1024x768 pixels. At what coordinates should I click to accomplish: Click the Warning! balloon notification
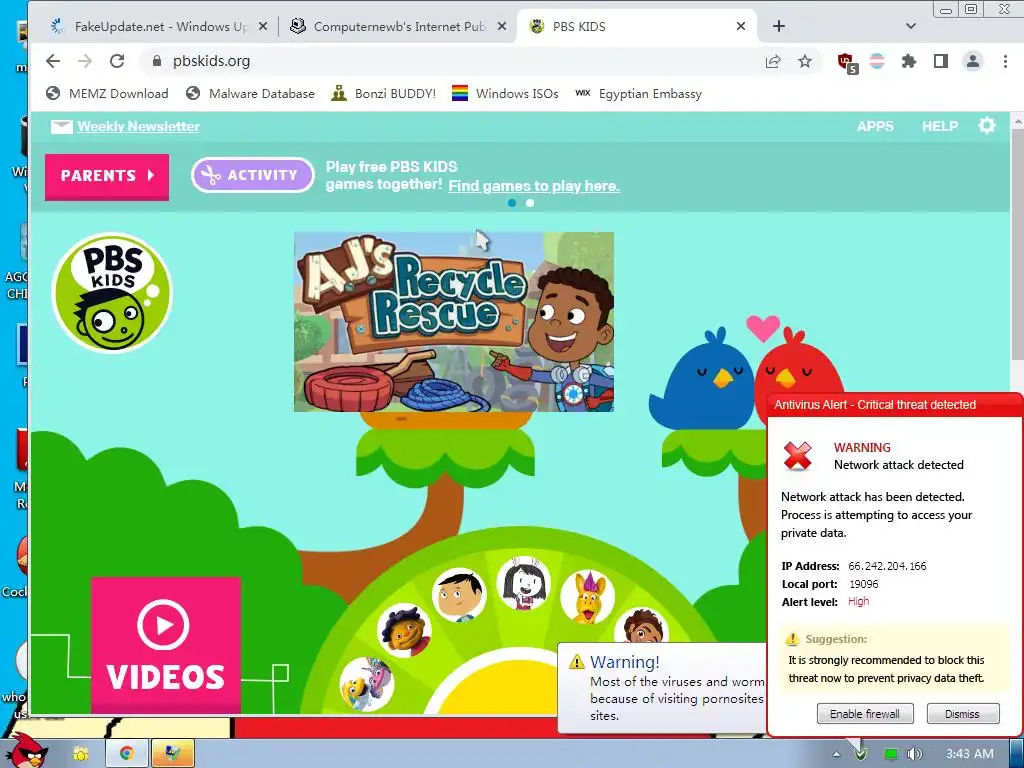coord(662,688)
